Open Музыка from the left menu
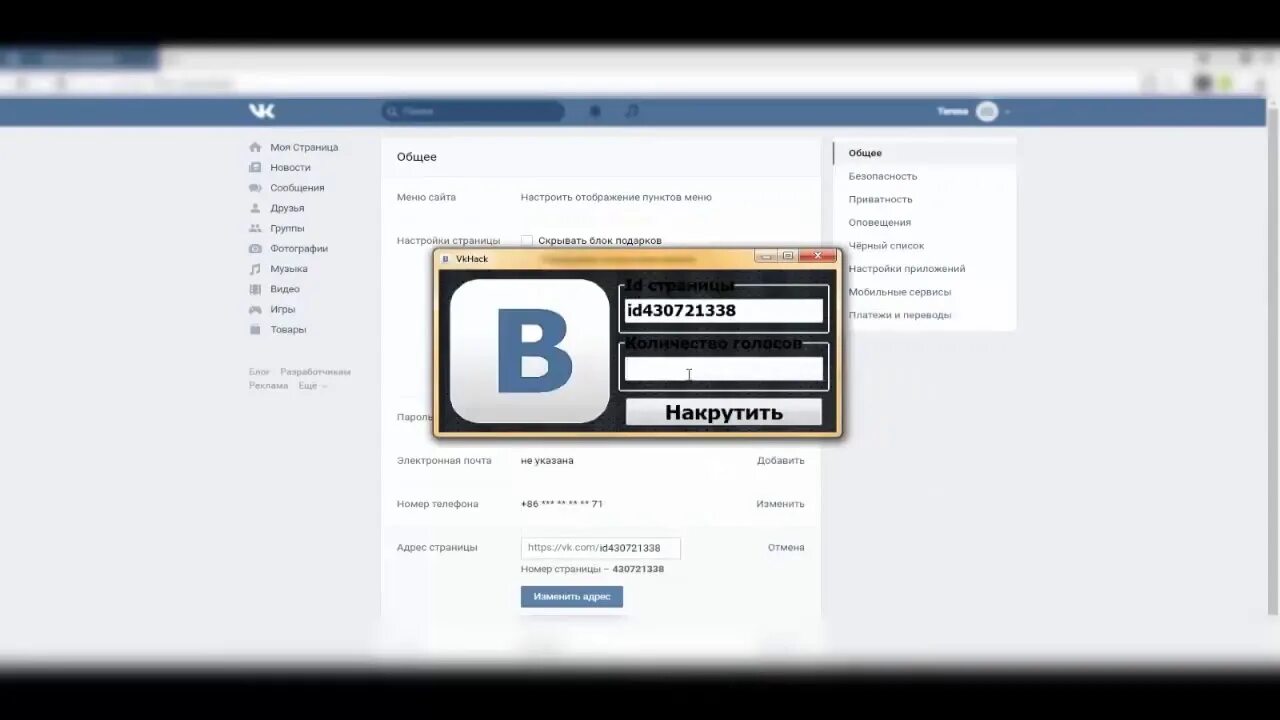 (x=289, y=269)
